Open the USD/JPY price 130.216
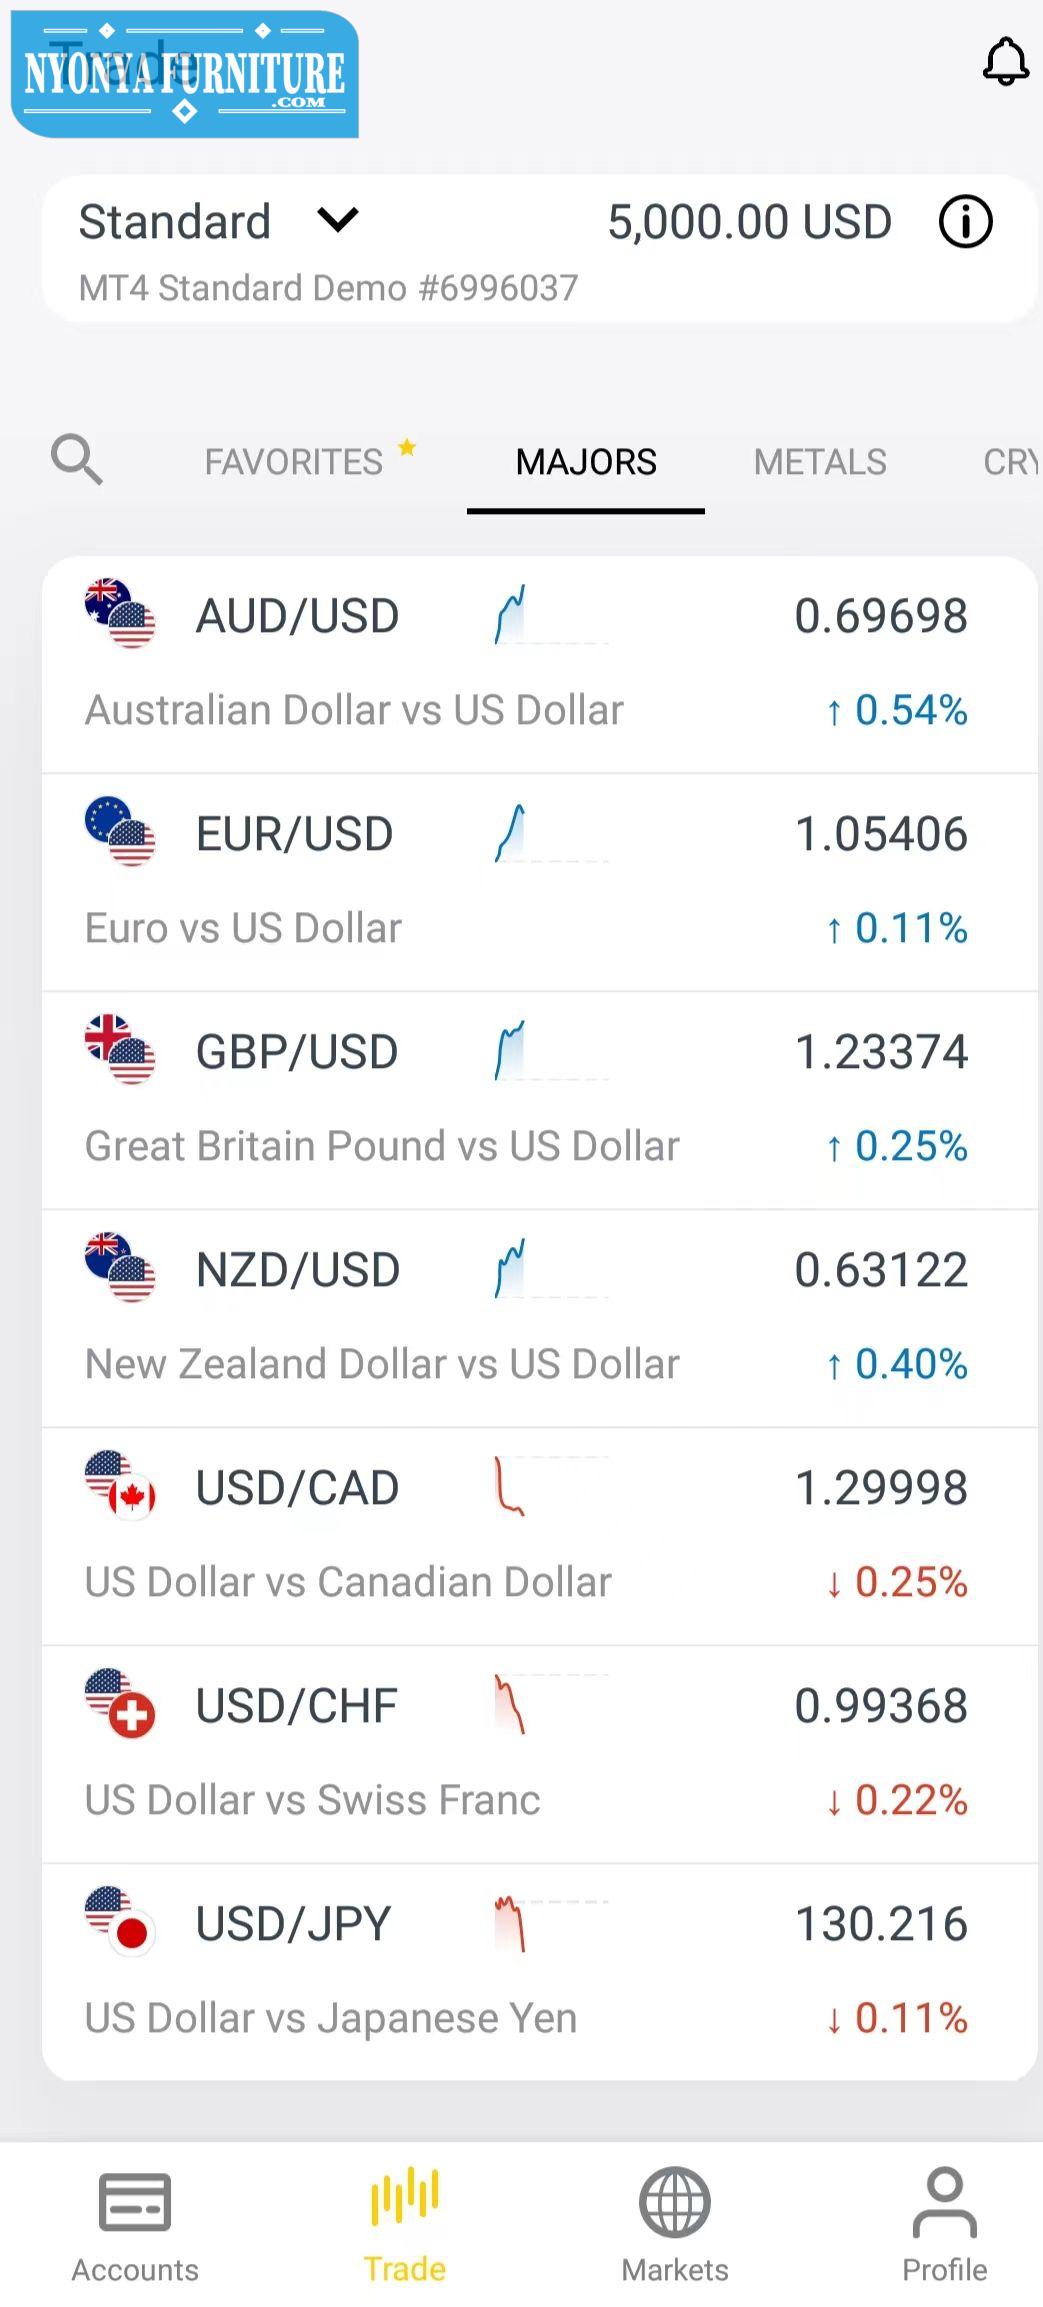The width and height of the screenshot is (1043, 2307). point(881,1923)
